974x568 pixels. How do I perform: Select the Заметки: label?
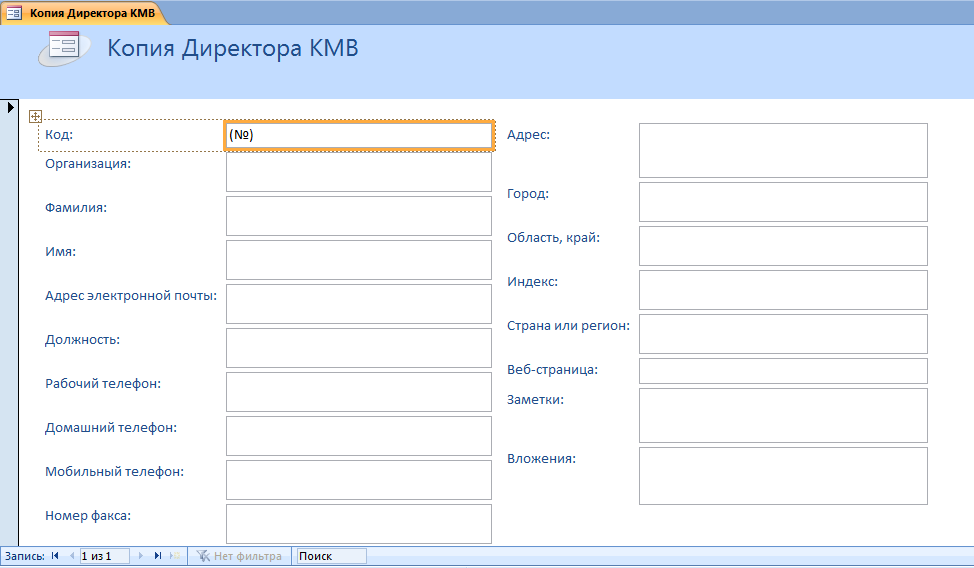(535, 400)
